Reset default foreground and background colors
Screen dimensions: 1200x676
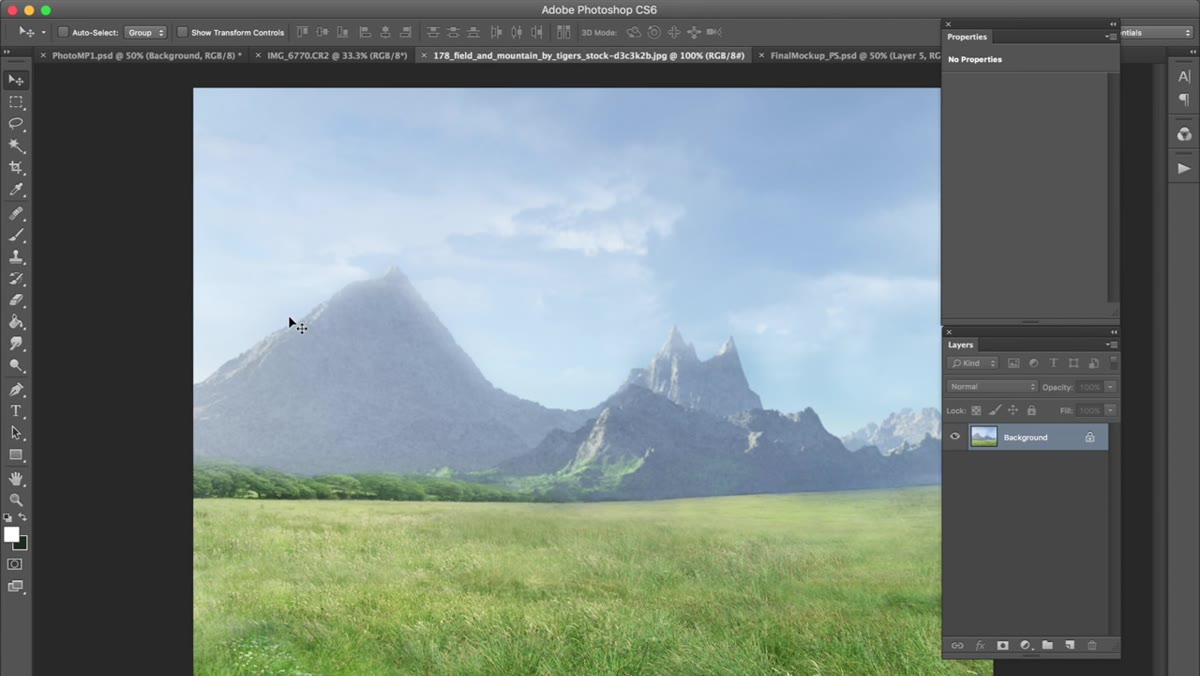[8, 518]
